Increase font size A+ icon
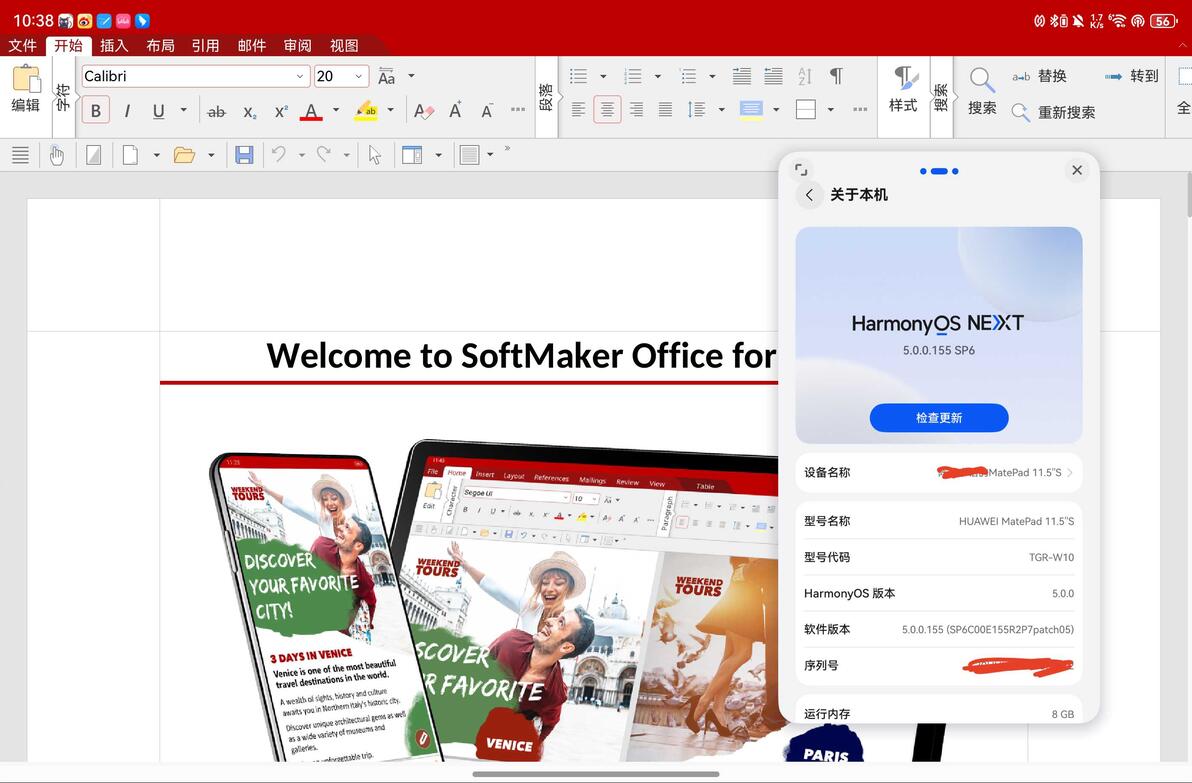 point(455,111)
